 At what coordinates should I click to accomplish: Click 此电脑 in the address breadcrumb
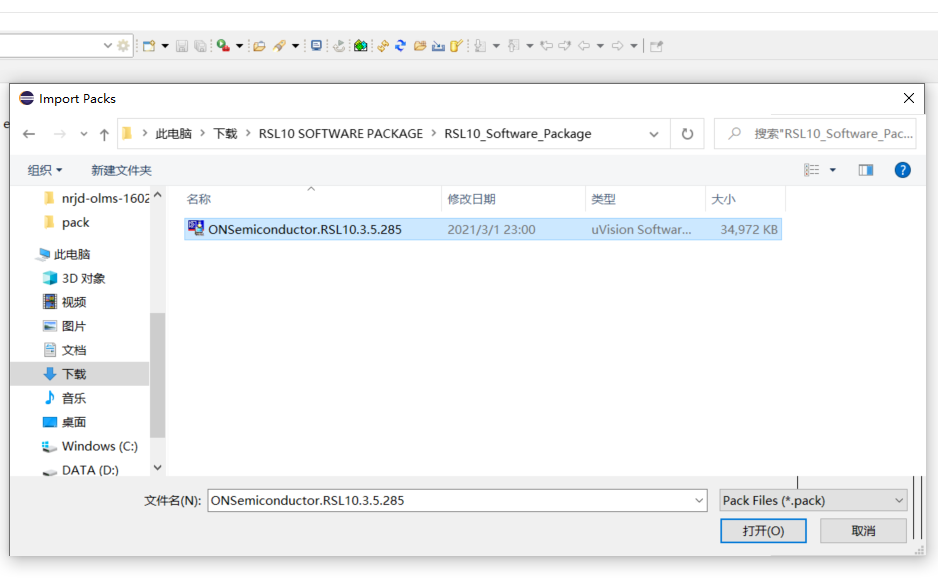pos(173,133)
